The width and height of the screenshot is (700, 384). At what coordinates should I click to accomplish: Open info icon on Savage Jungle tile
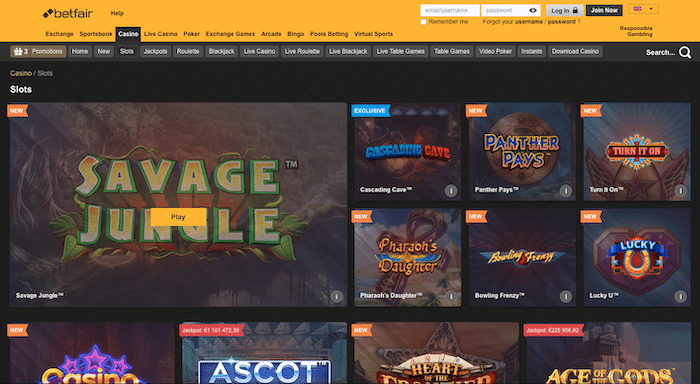click(x=337, y=296)
